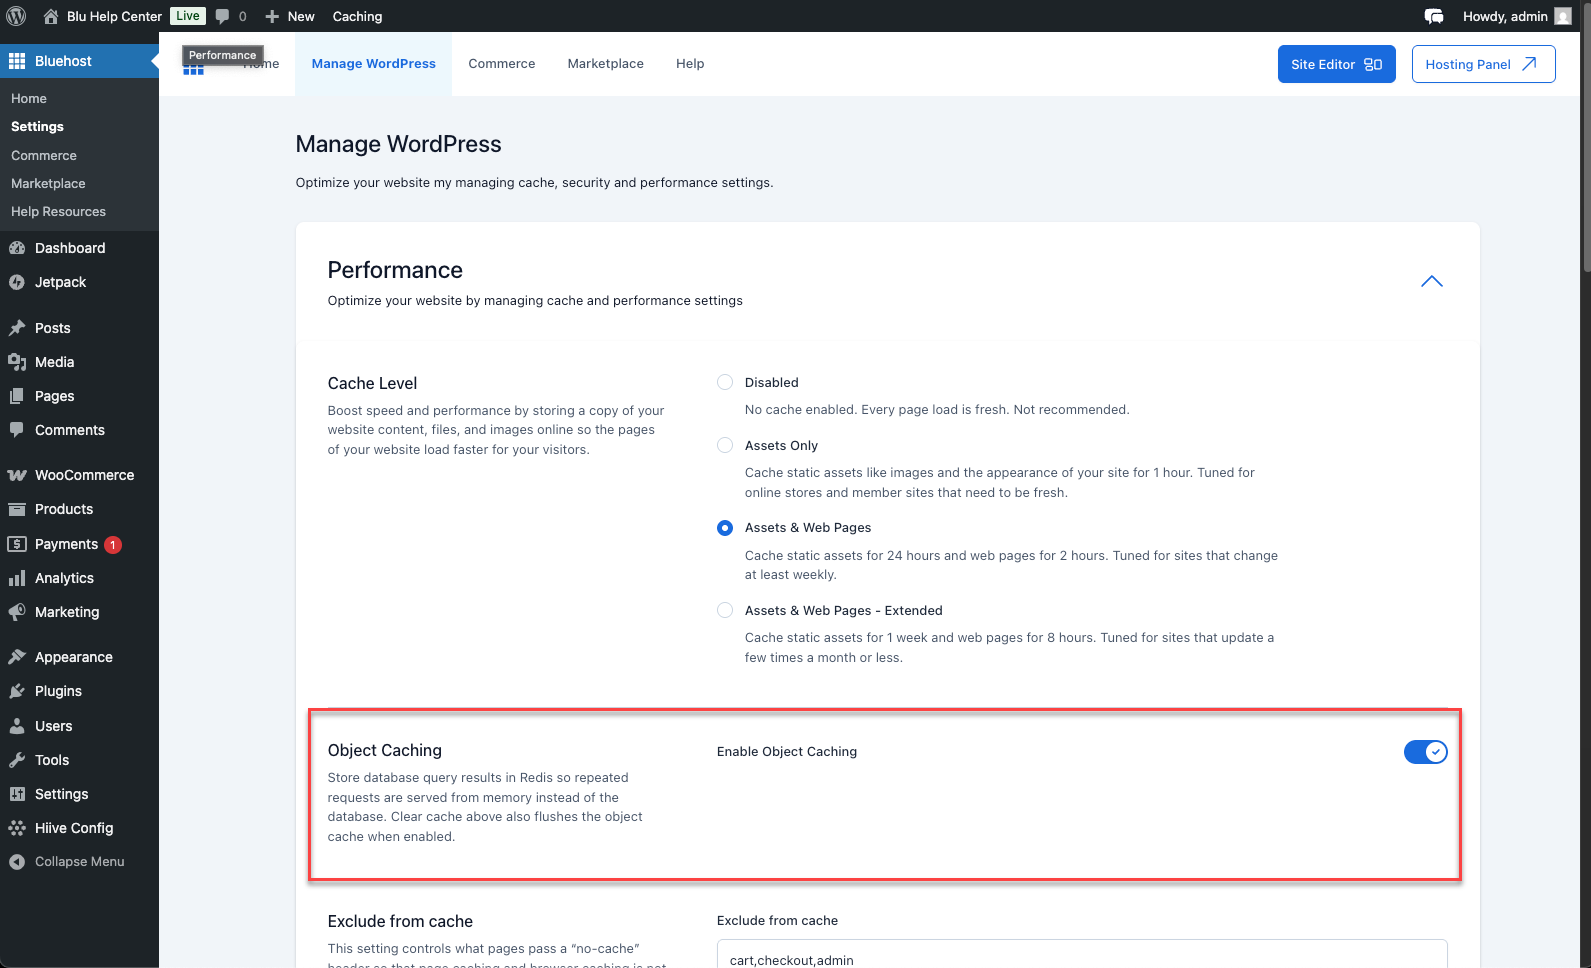Click the Bluehost grid logo icon
This screenshot has height=968, width=1591.
[x=193, y=69]
